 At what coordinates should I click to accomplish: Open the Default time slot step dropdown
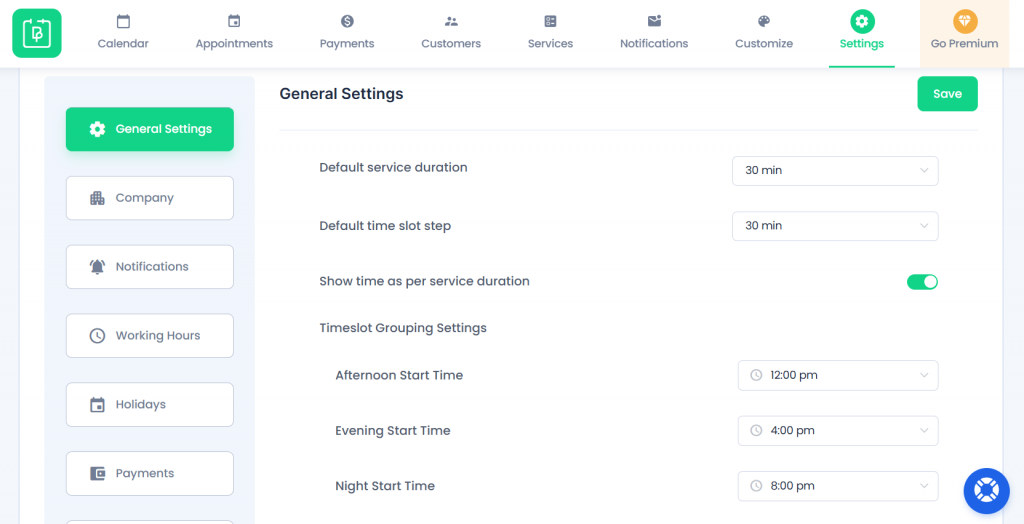coord(835,226)
